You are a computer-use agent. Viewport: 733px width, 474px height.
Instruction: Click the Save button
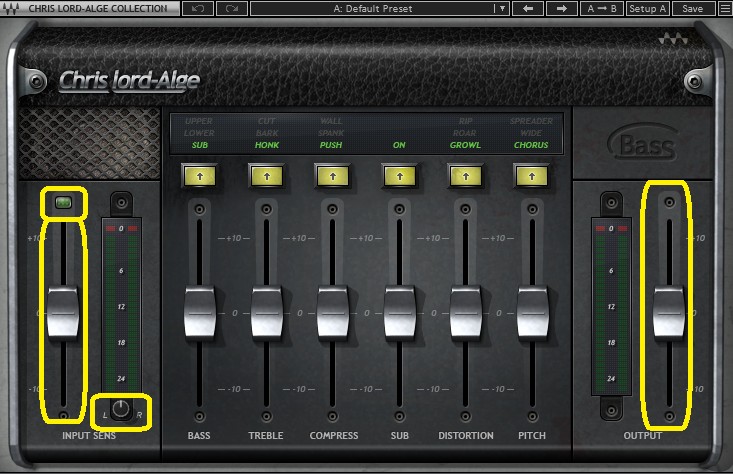692,8
